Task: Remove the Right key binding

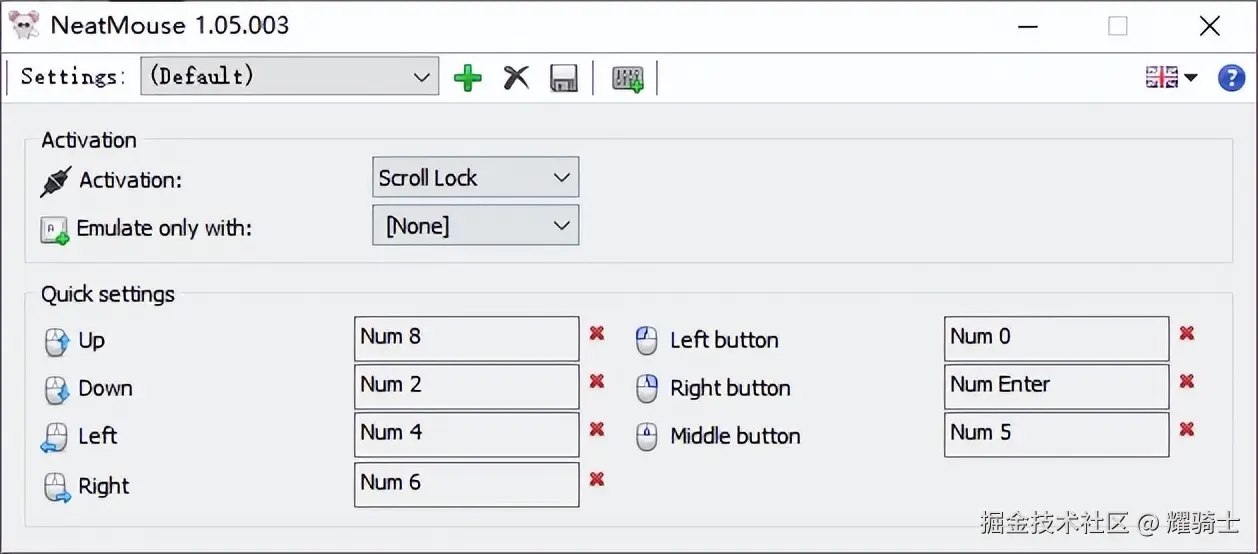Action: tap(597, 479)
